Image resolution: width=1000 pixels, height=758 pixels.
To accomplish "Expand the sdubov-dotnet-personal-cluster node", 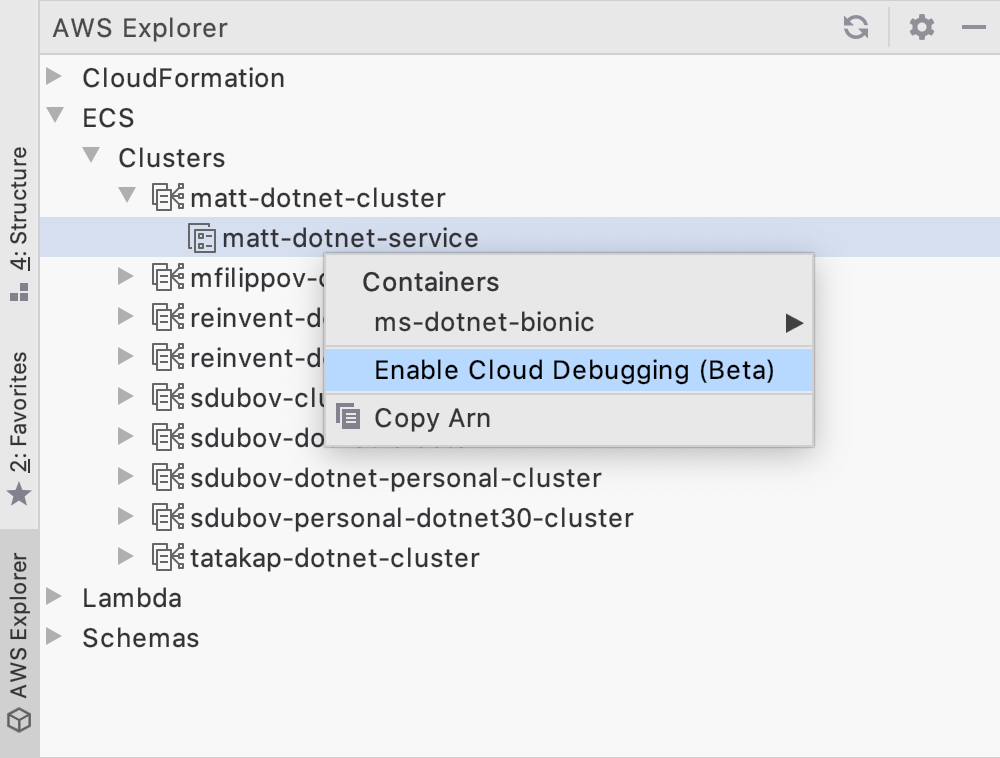I will [x=126, y=476].
